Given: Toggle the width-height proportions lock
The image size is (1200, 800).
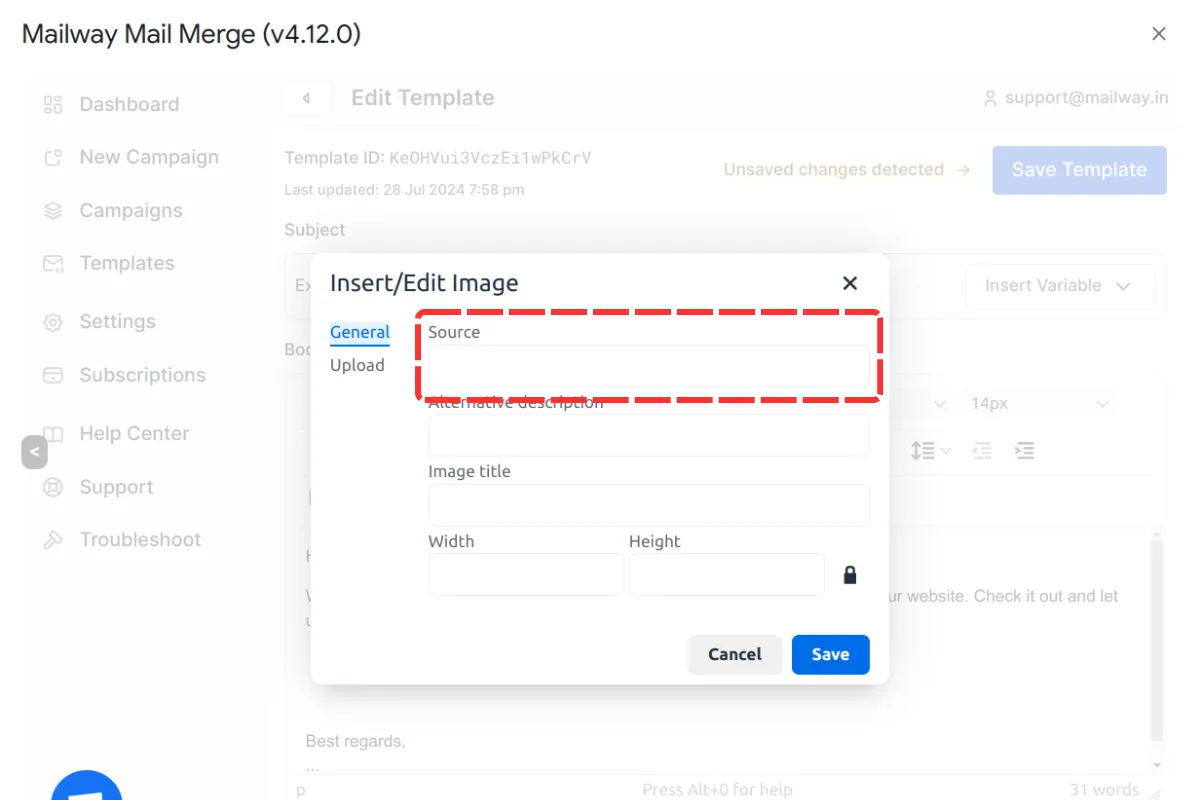Looking at the screenshot, I should 850,574.
